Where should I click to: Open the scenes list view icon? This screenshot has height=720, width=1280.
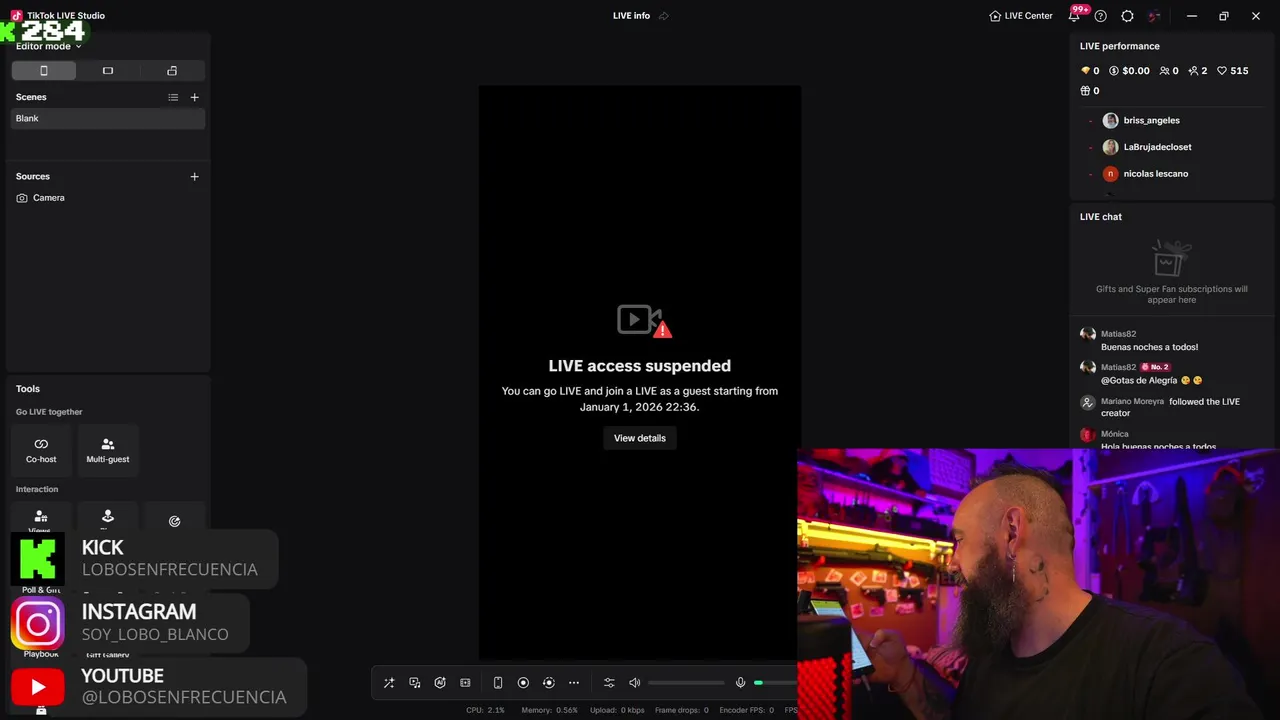coord(173,97)
